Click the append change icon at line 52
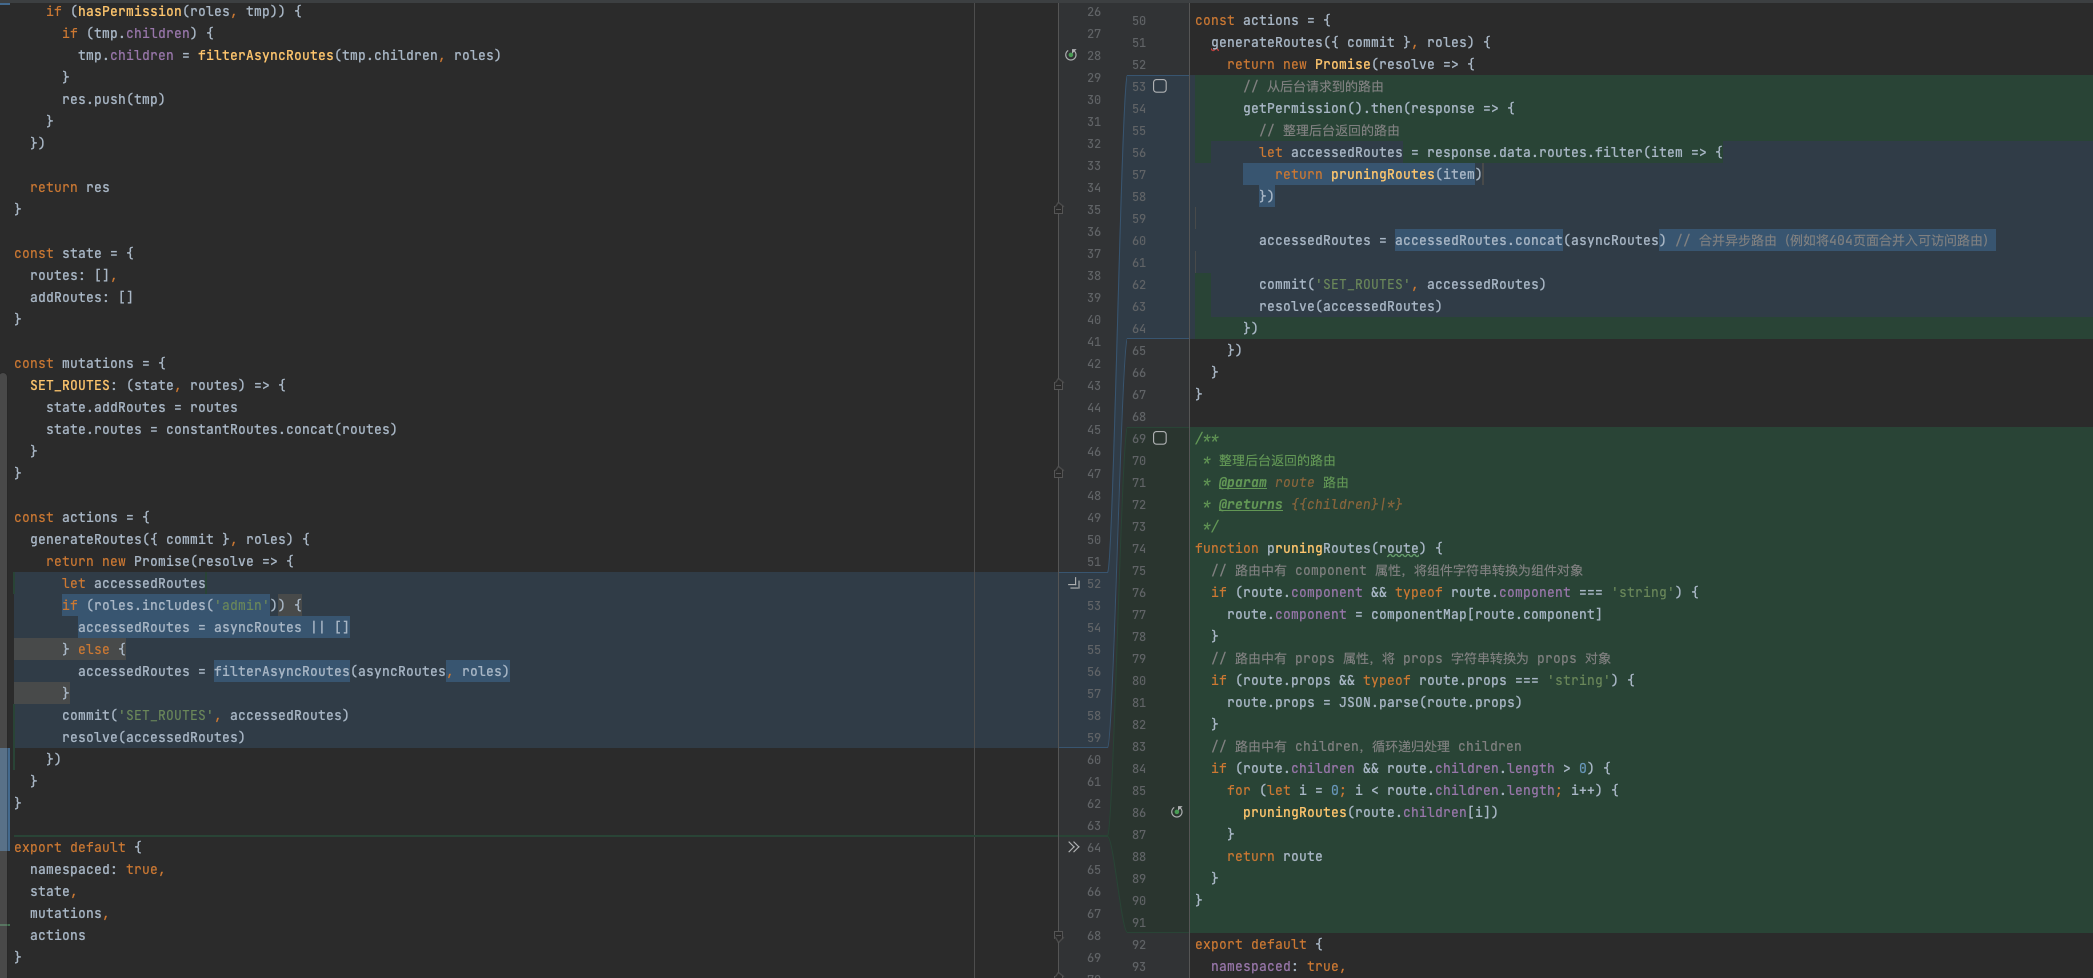Image resolution: width=2093 pixels, height=978 pixels. click(x=1073, y=583)
